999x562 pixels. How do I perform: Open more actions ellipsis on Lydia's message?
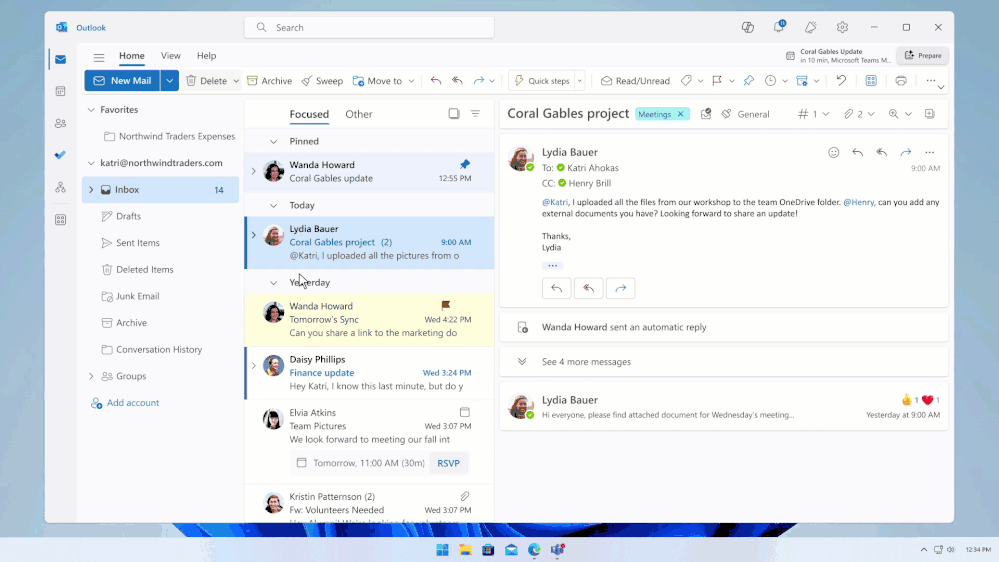[x=930, y=152]
